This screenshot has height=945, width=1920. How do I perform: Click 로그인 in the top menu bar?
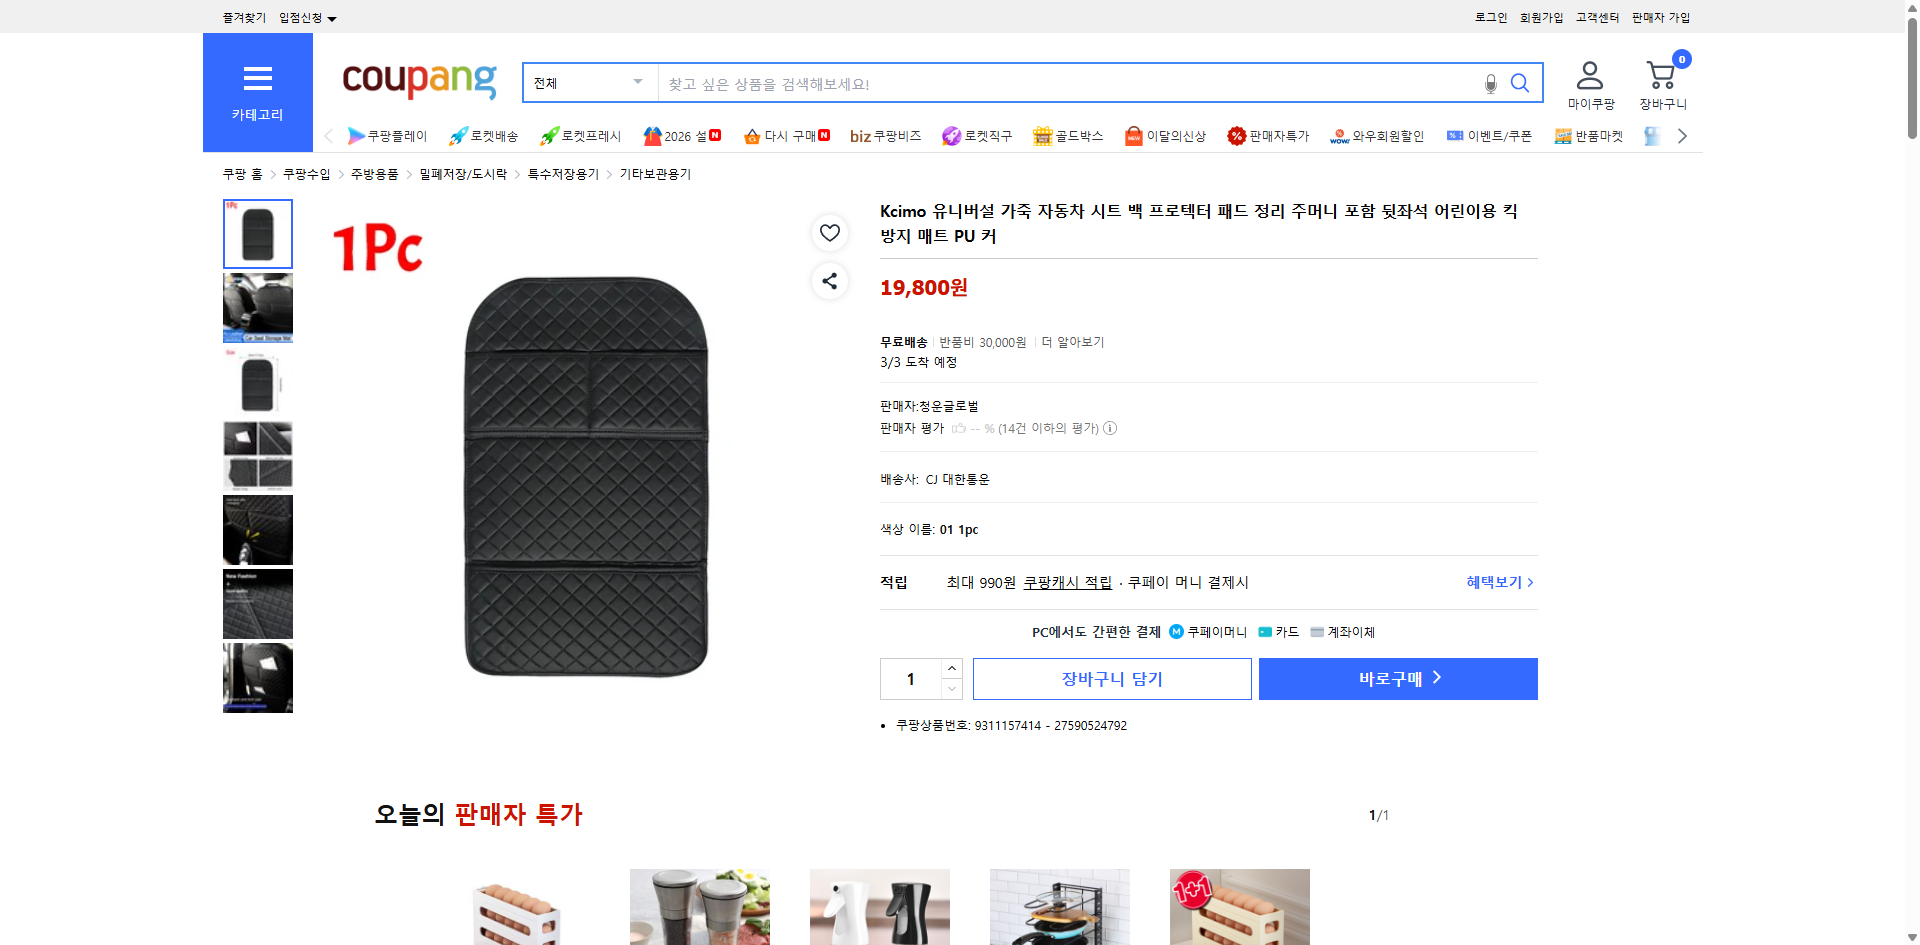point(1489,17)
